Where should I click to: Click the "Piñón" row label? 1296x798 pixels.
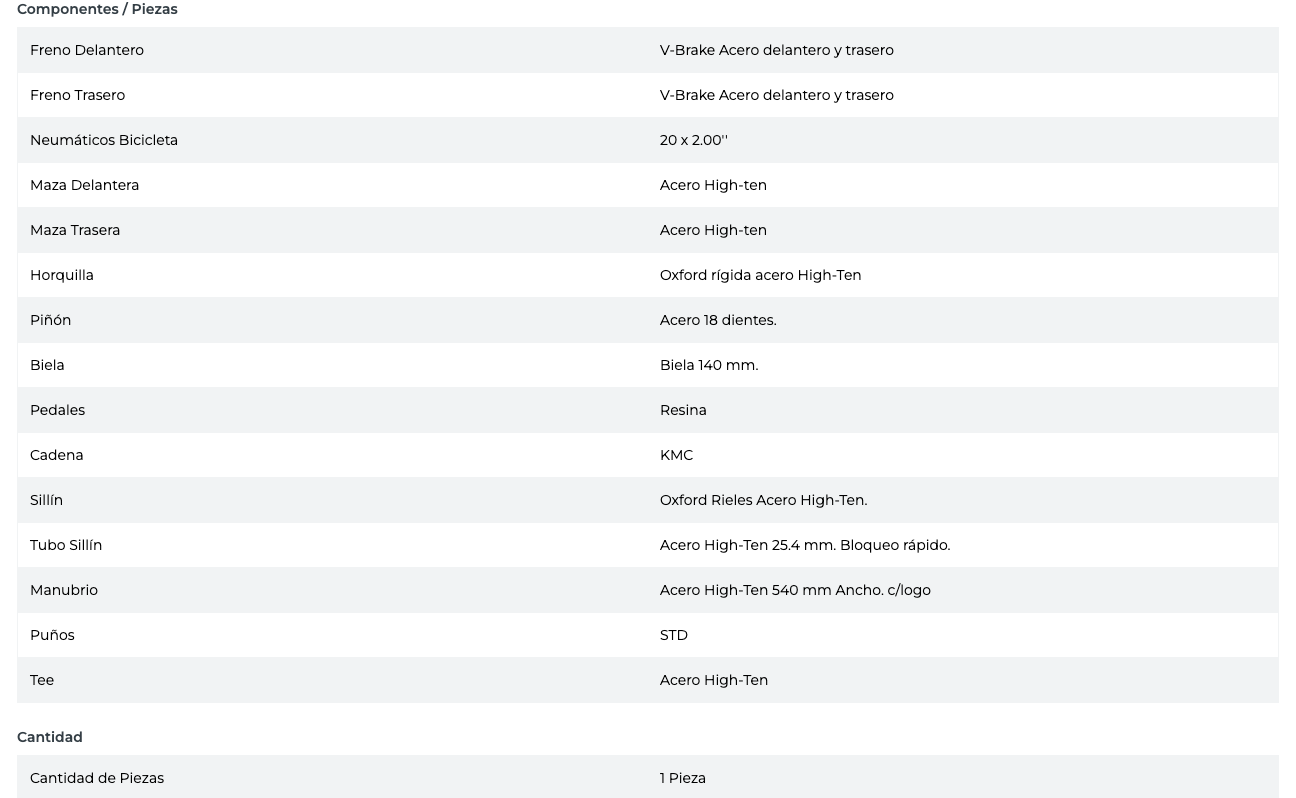(50, 320)
